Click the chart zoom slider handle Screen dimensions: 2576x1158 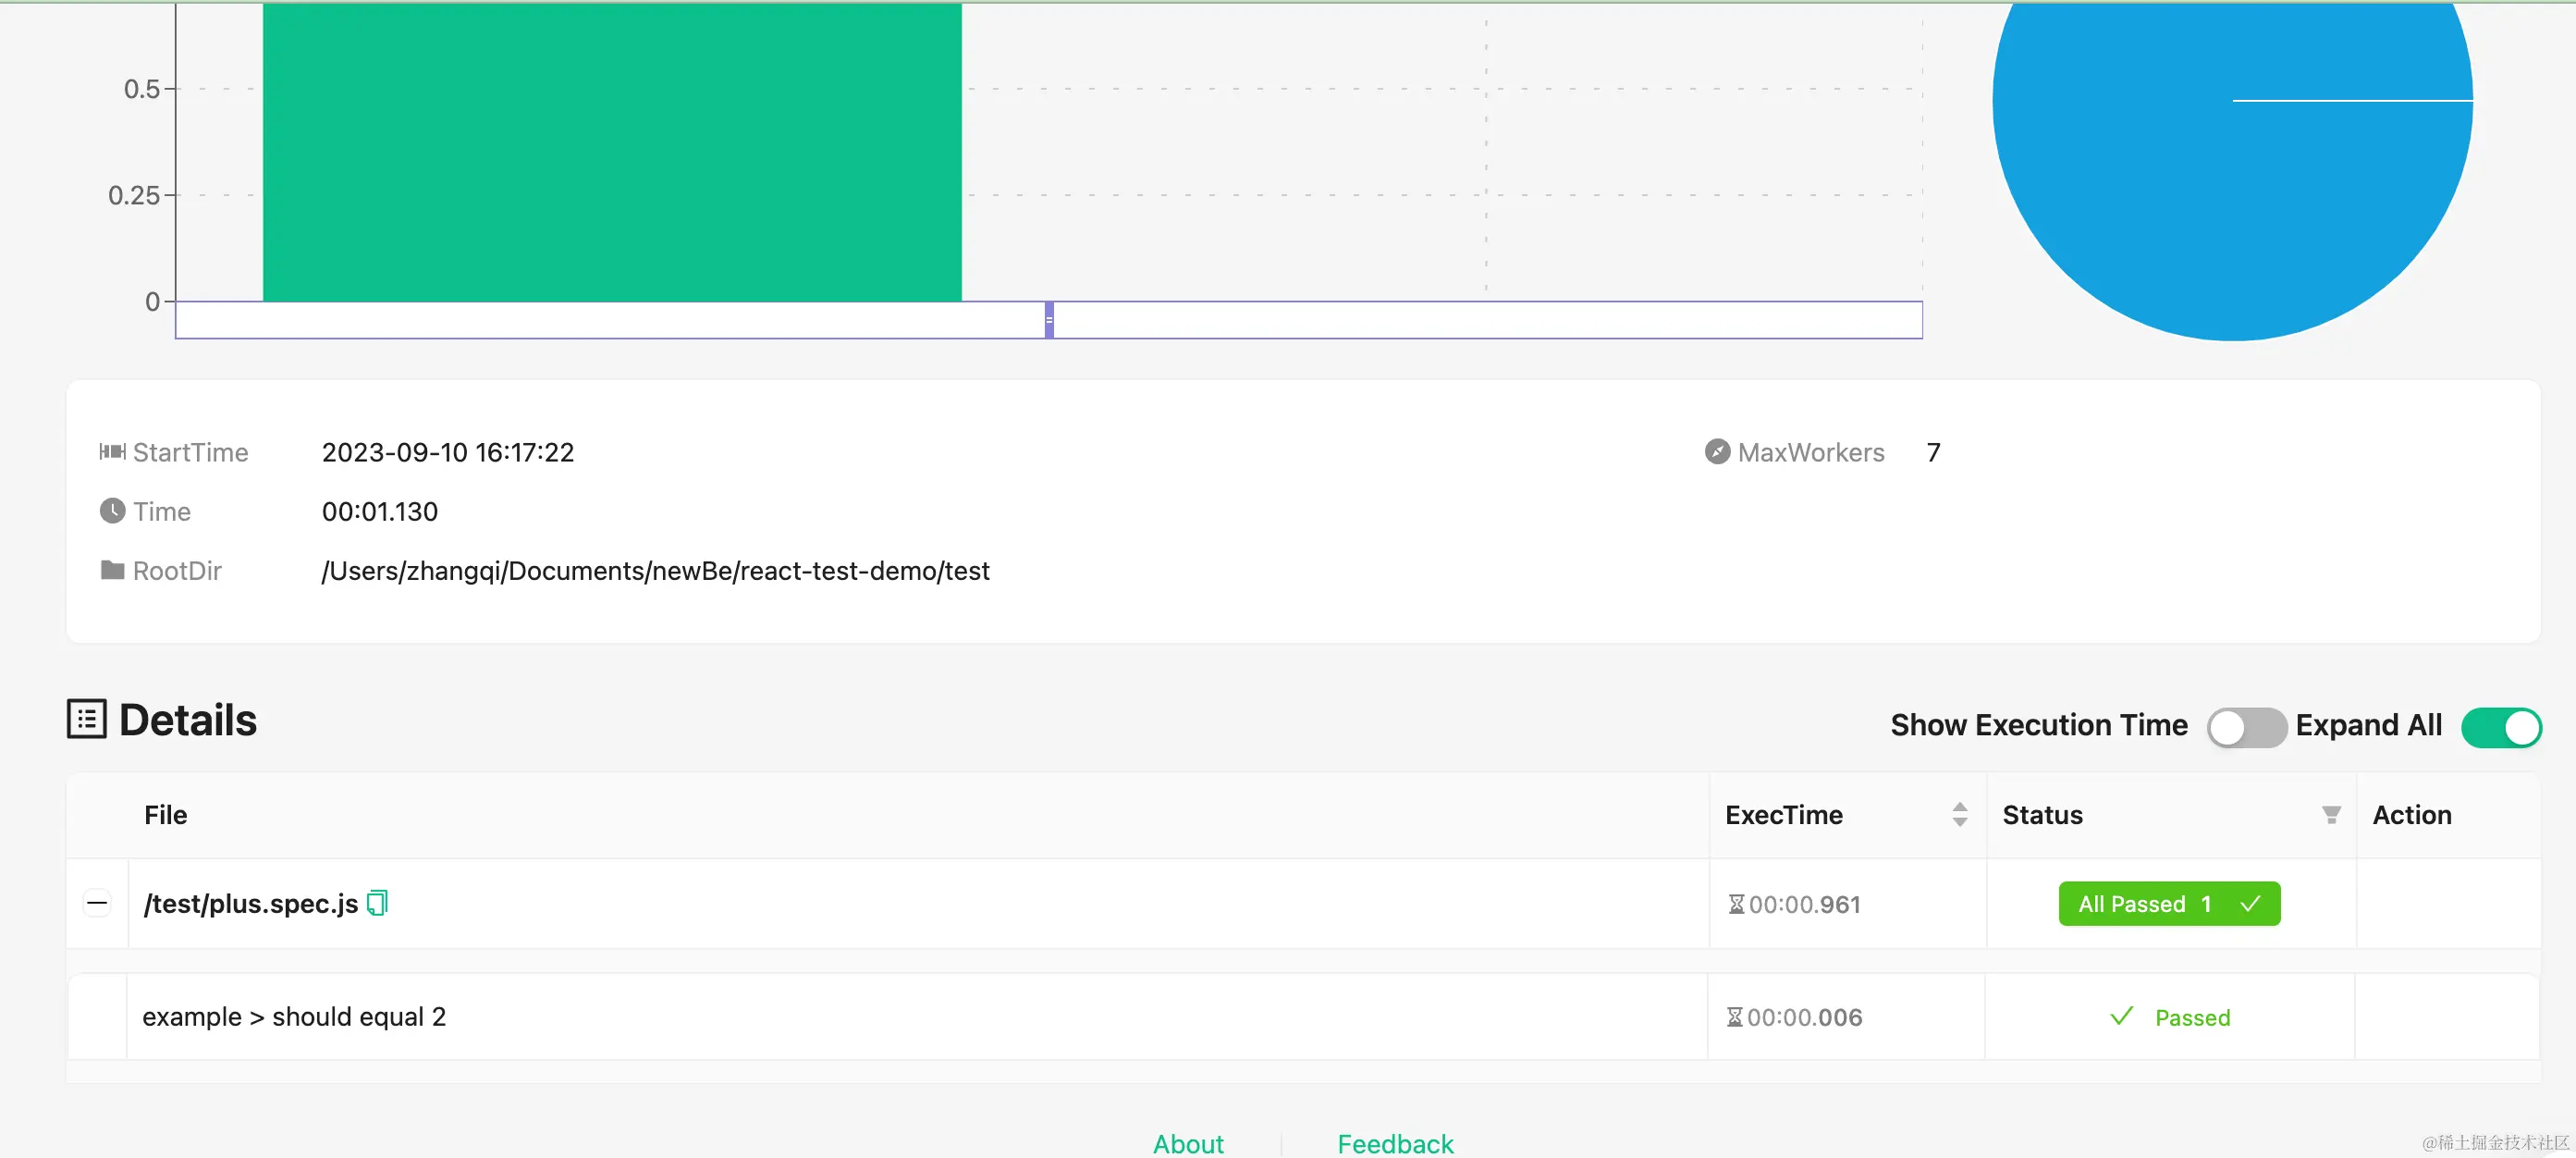click(1049, 320)
